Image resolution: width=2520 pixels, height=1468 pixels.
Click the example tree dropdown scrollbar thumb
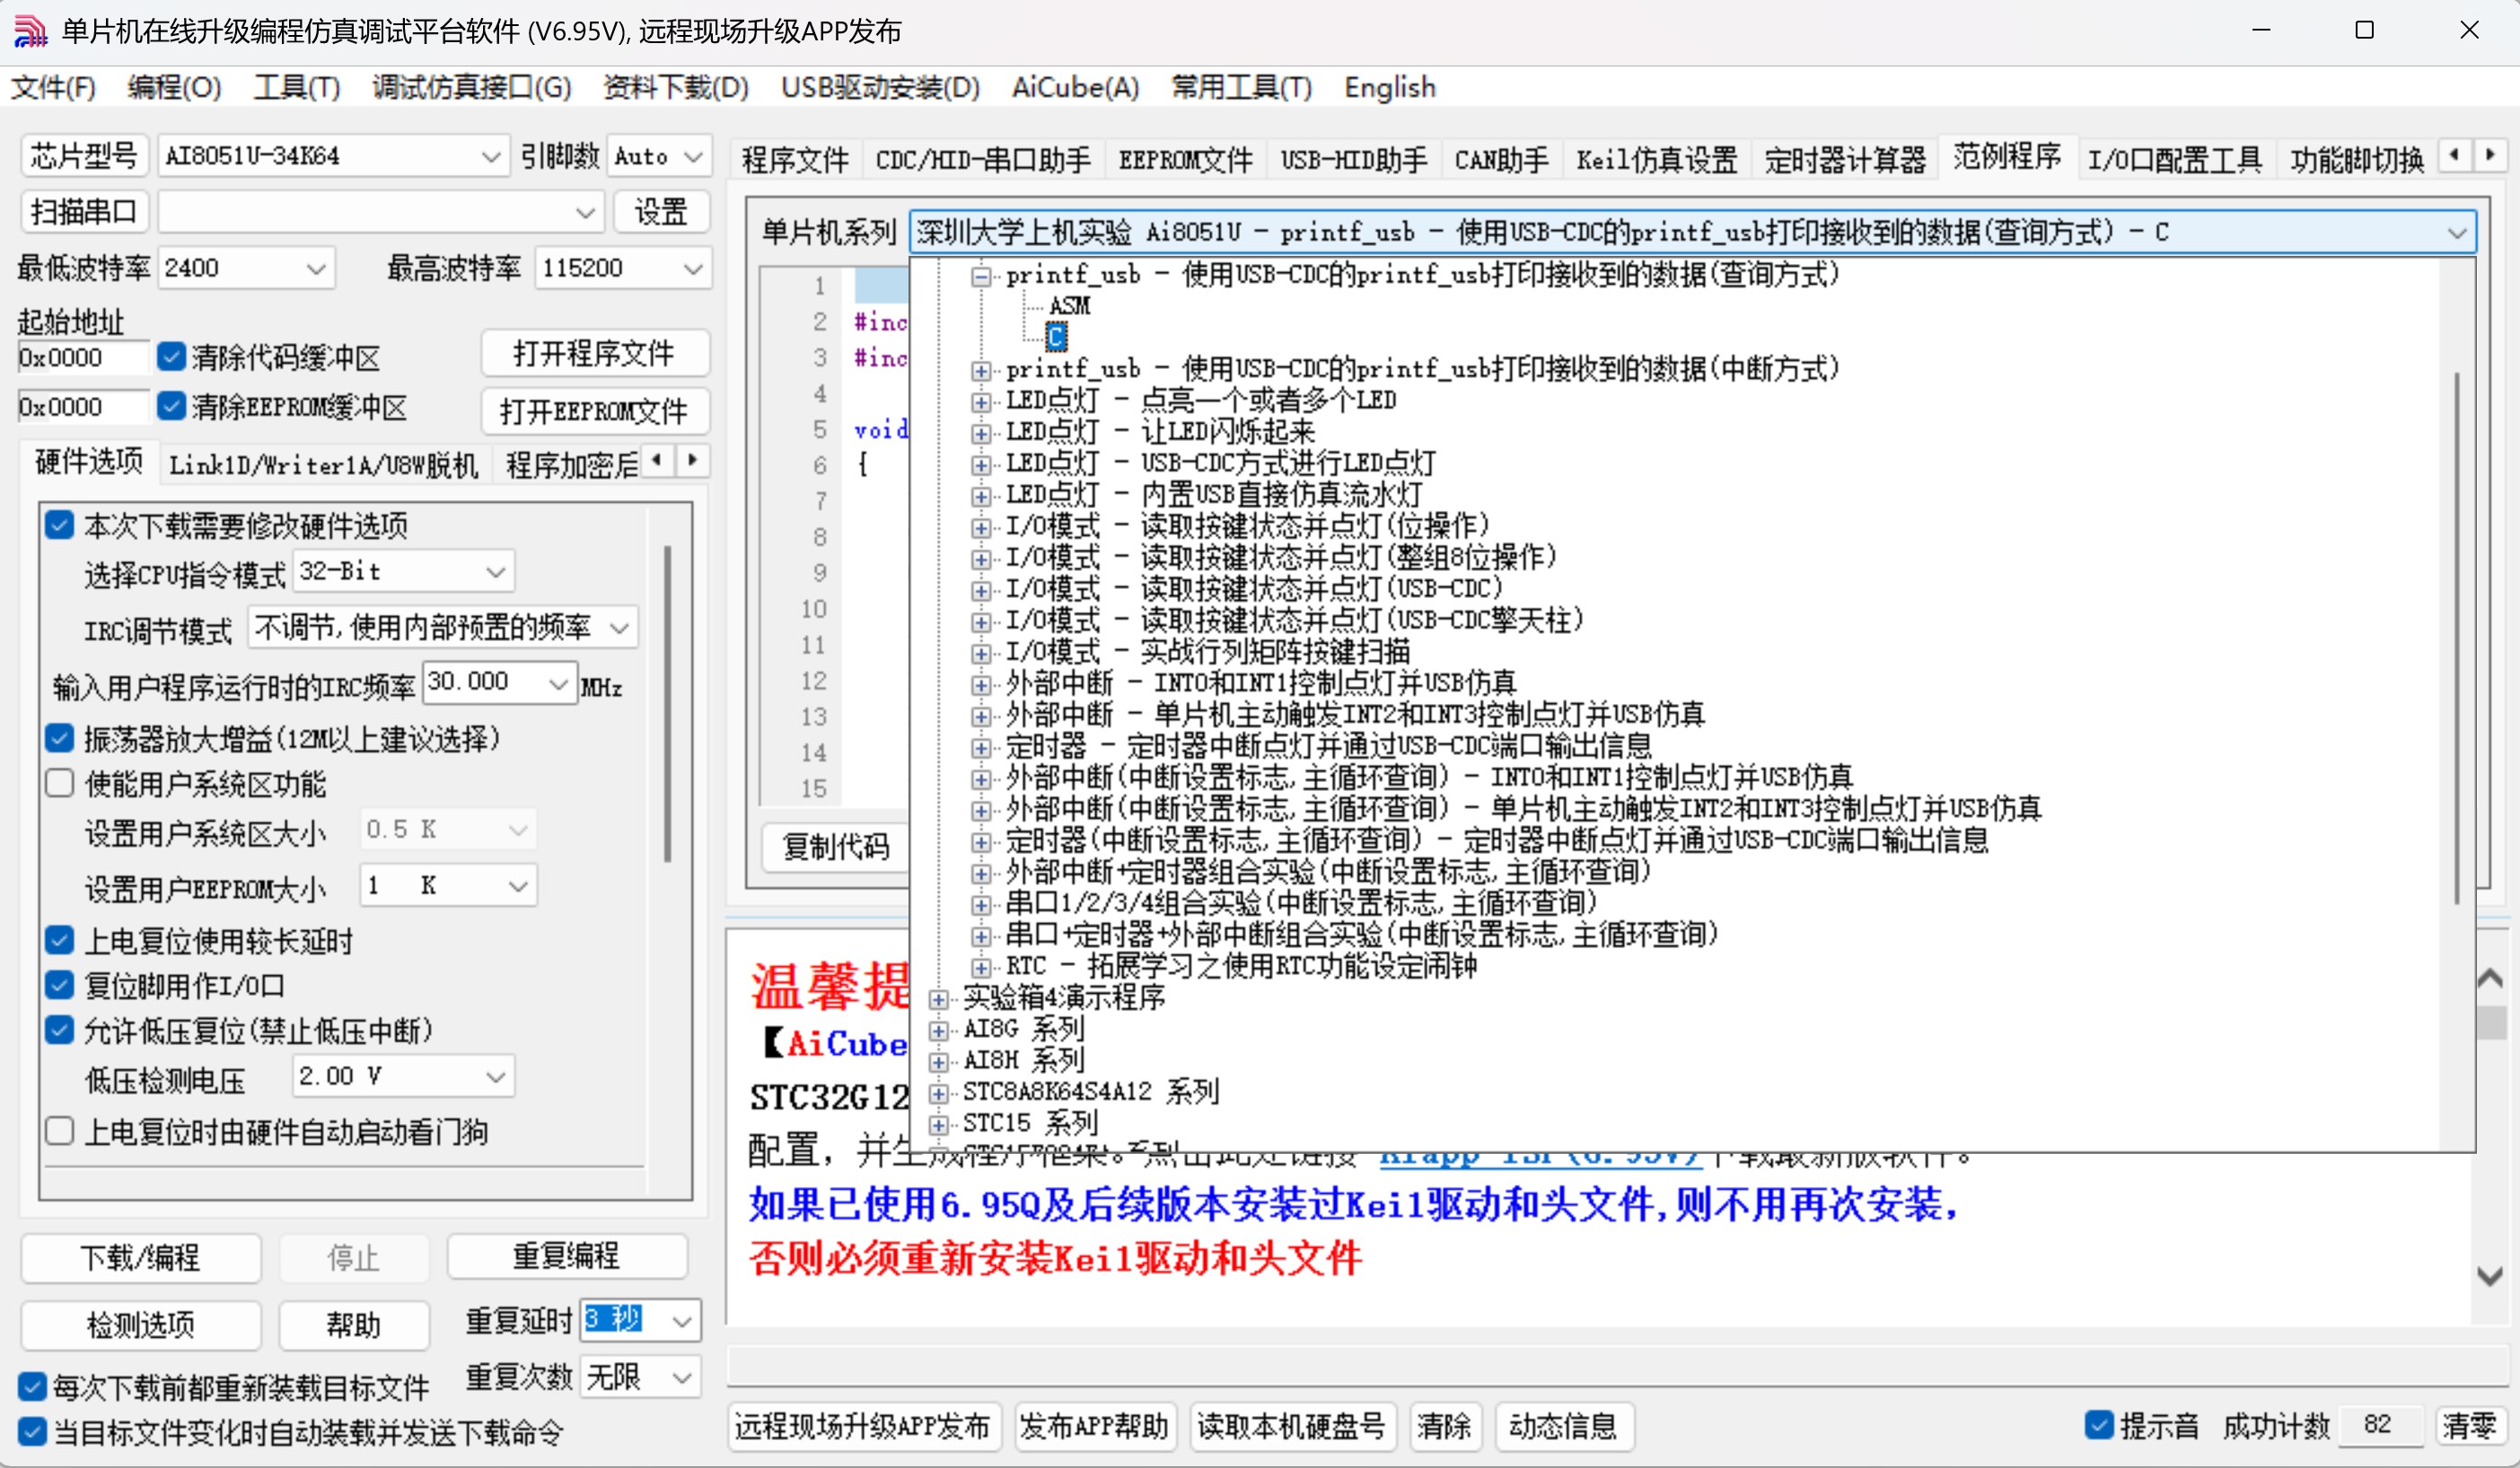pos(2456,638)
